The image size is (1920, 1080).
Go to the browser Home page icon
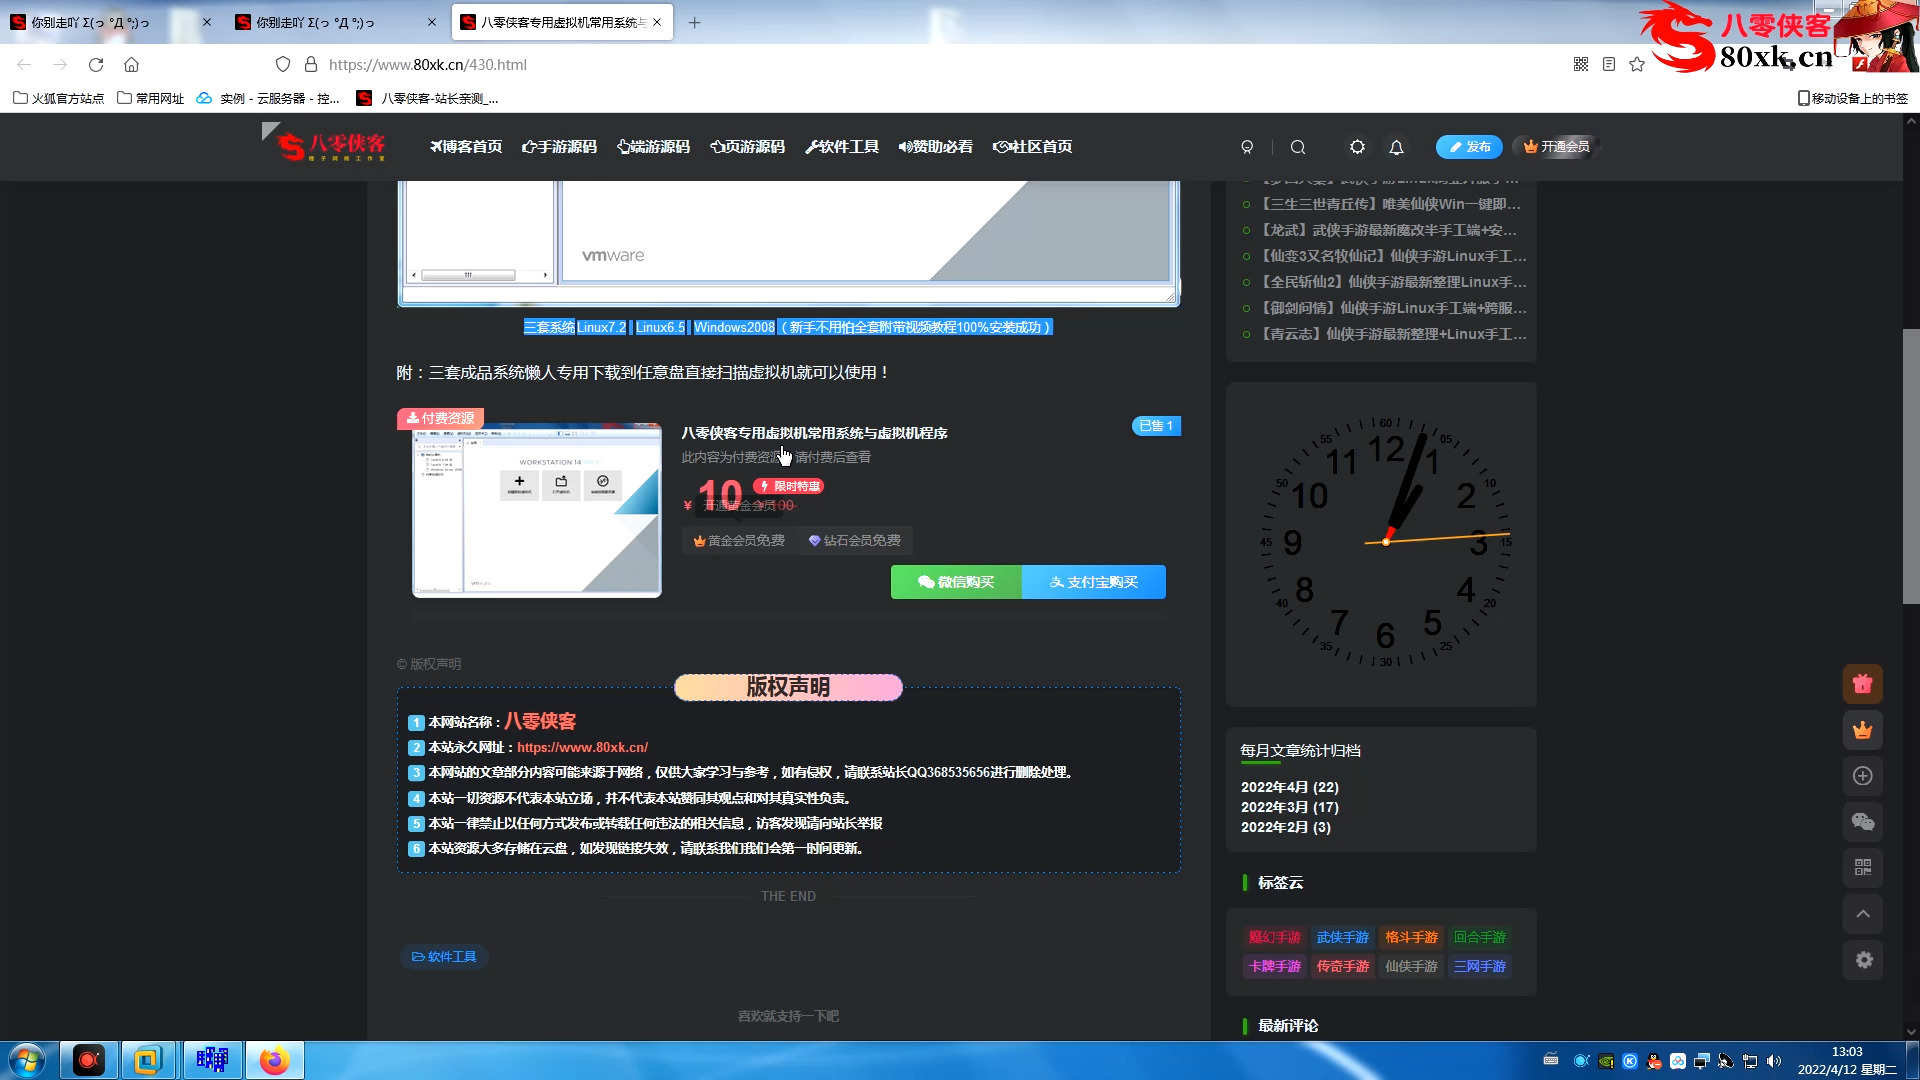click(131, 65)
